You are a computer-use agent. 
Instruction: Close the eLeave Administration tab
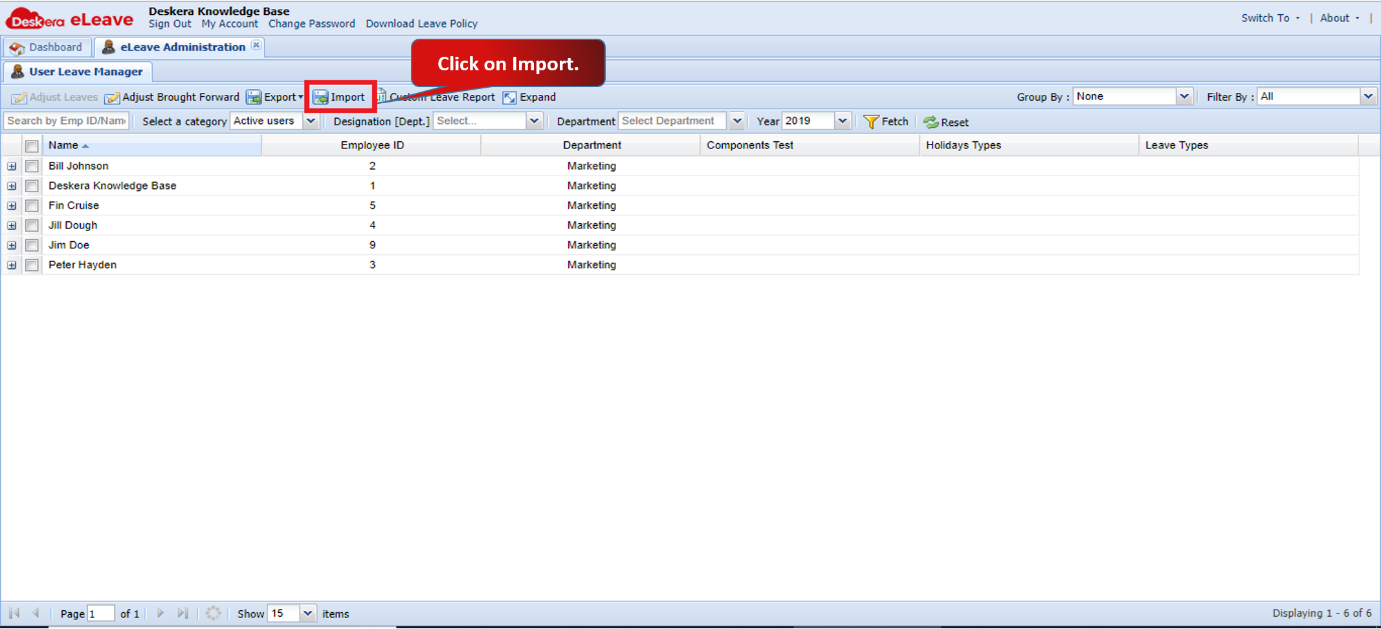(256, 46)
